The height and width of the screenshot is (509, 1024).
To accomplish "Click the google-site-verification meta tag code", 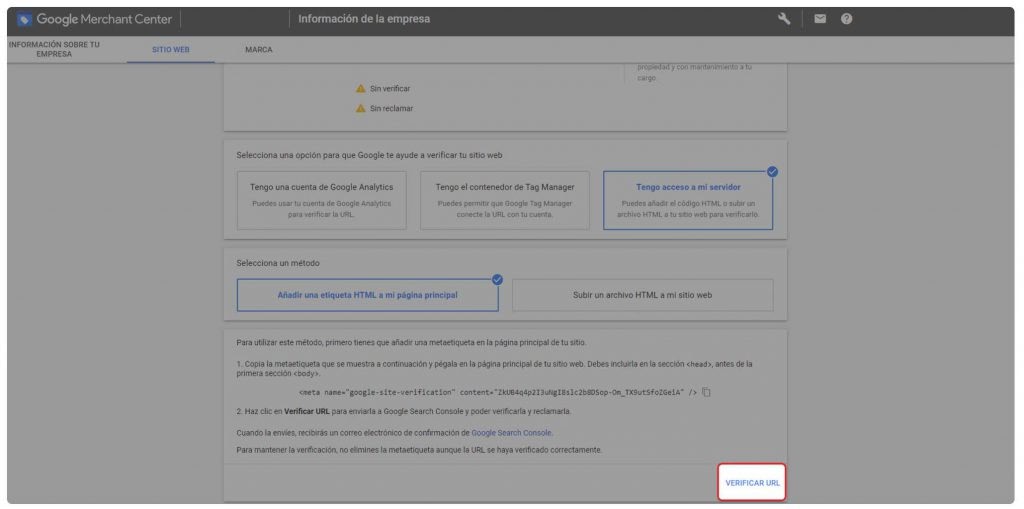I will click(498, 392).
